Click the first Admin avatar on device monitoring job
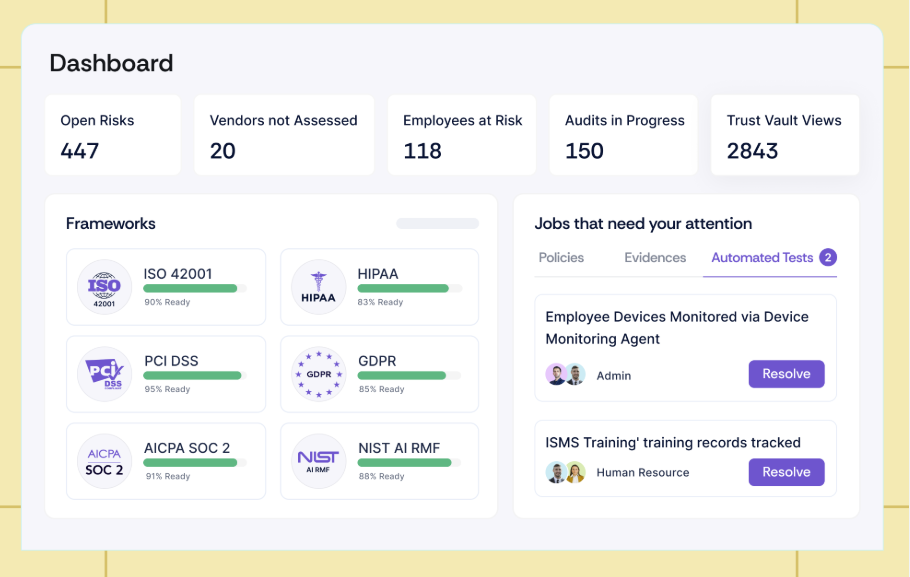Viewport: 910px width, 577px height. click(x=556, y=374)
